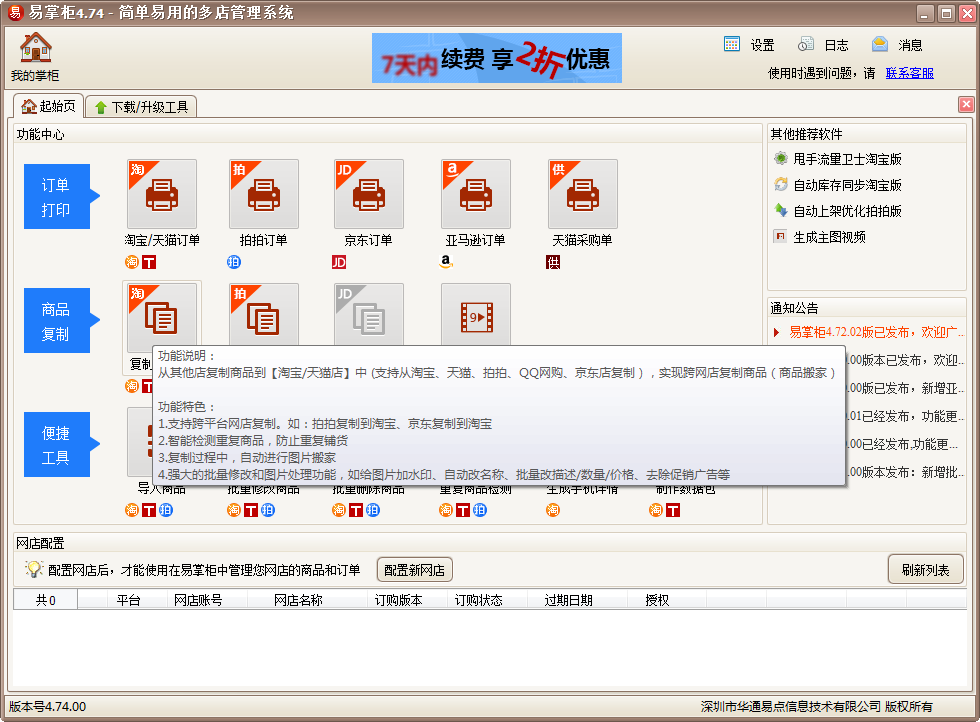Click the 共0 count header cell
The image size is (980, 722).
click(45, 600)
